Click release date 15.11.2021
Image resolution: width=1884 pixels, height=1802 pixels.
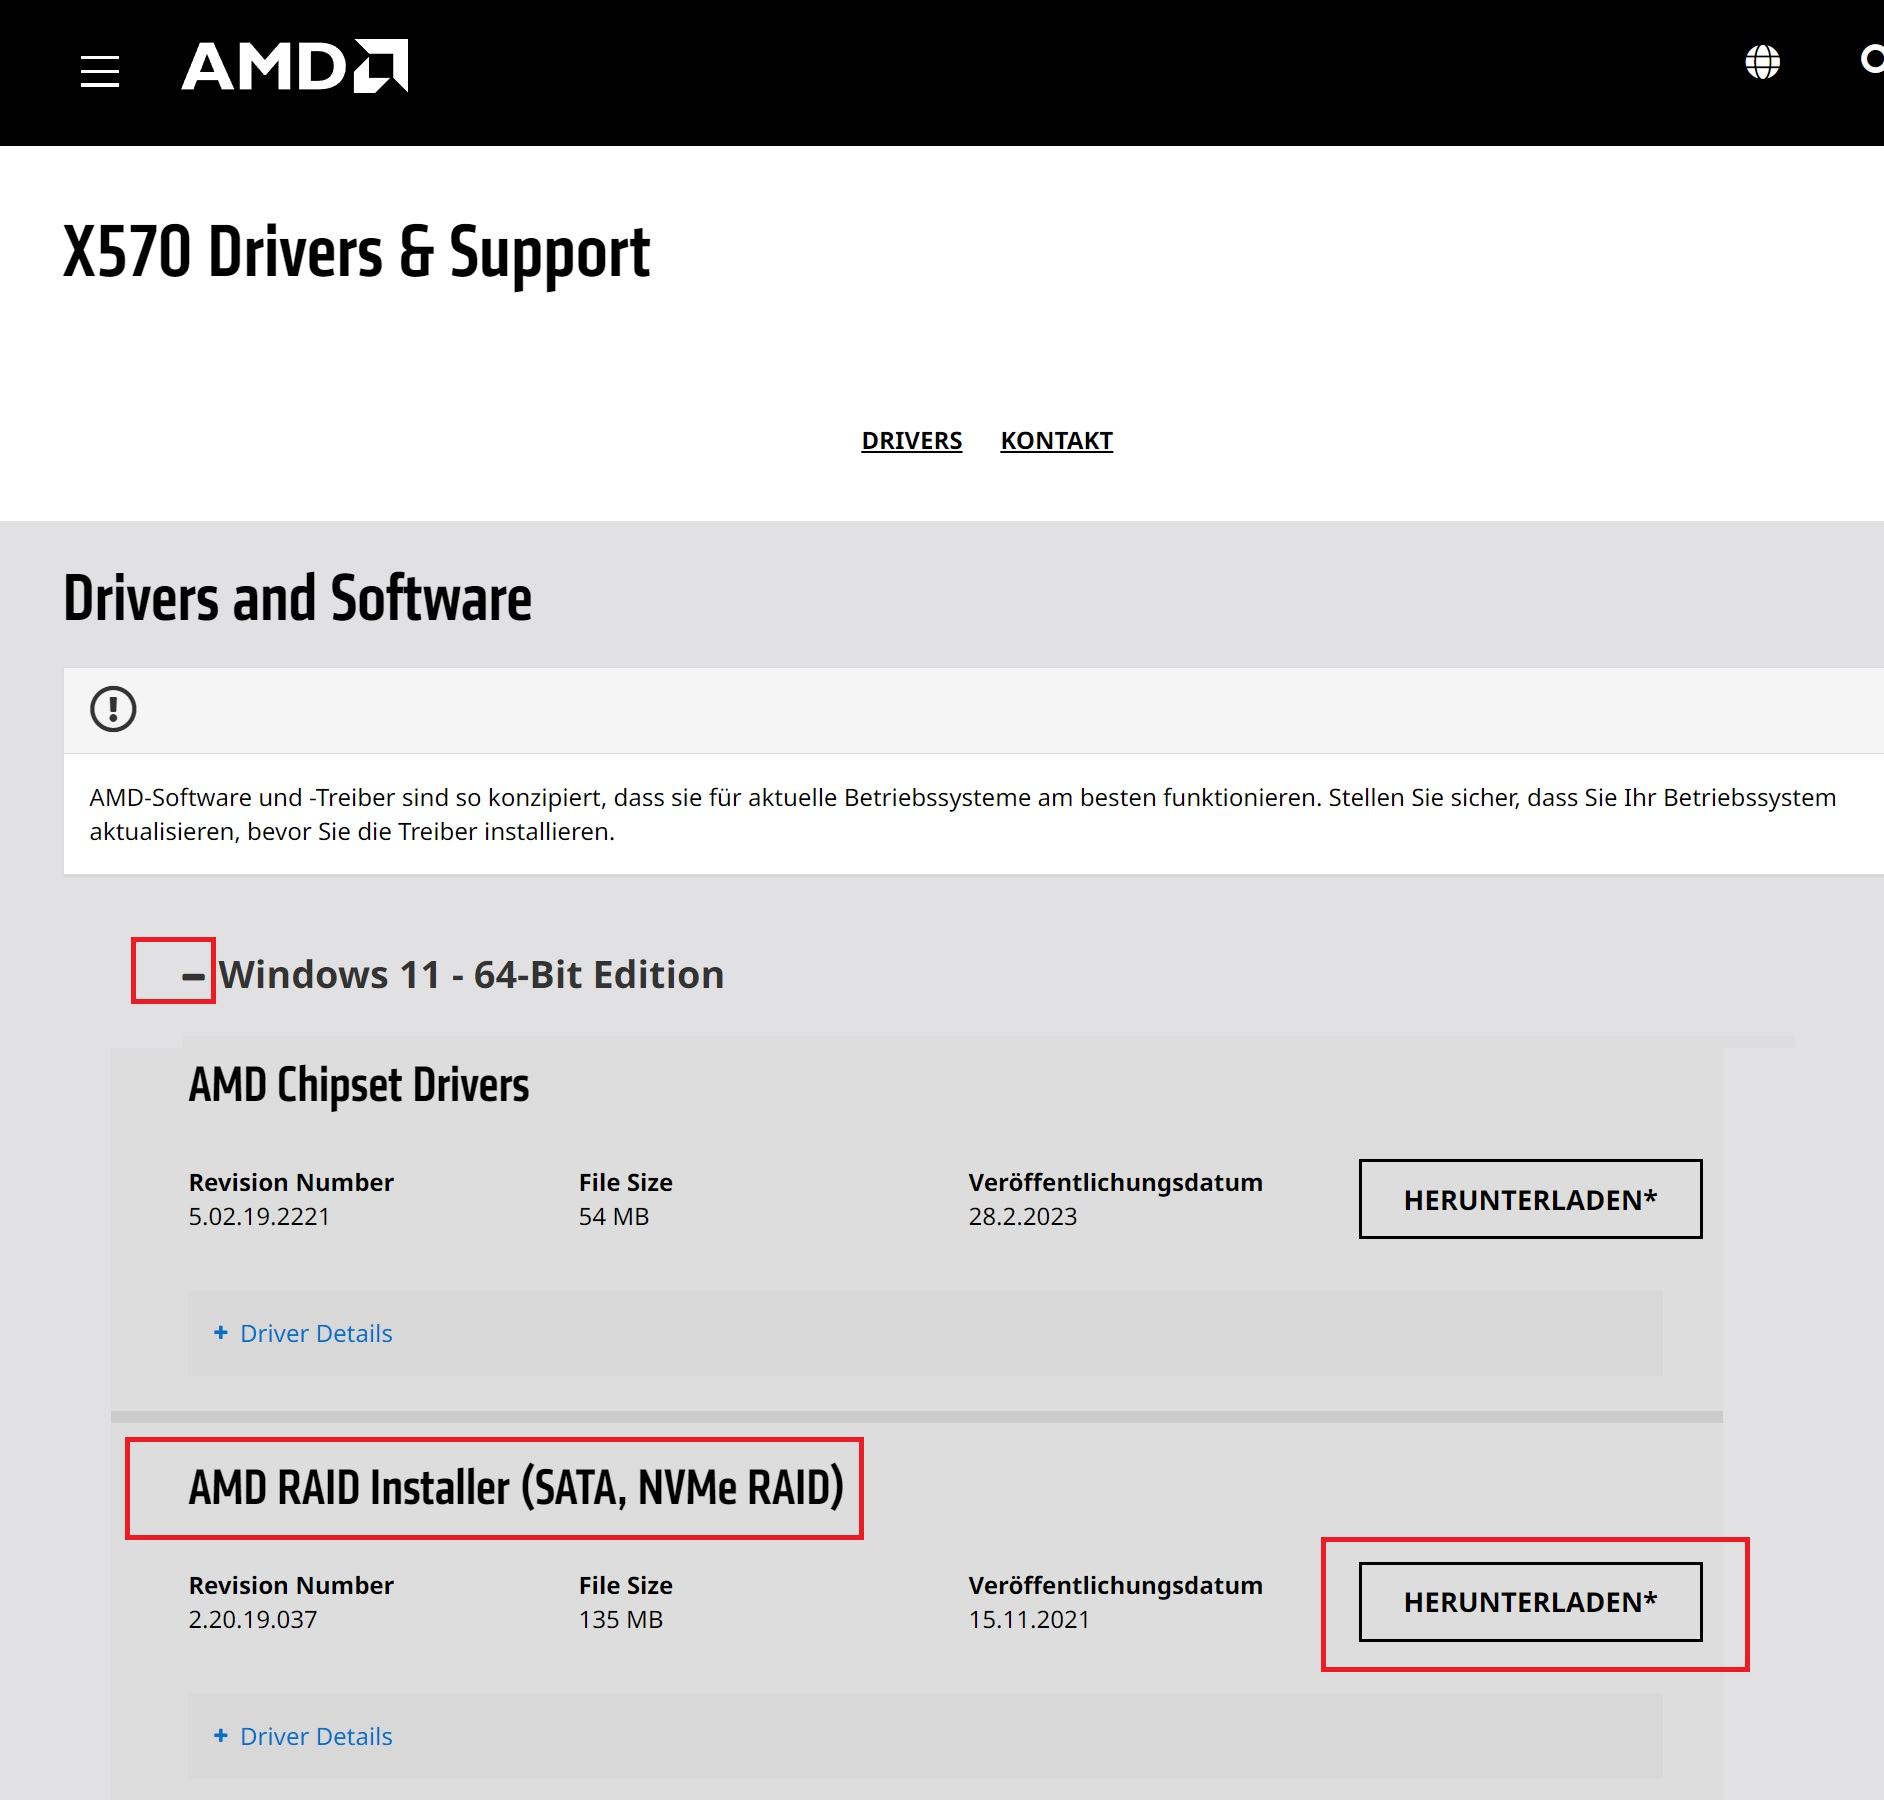pos(1029,1619)
